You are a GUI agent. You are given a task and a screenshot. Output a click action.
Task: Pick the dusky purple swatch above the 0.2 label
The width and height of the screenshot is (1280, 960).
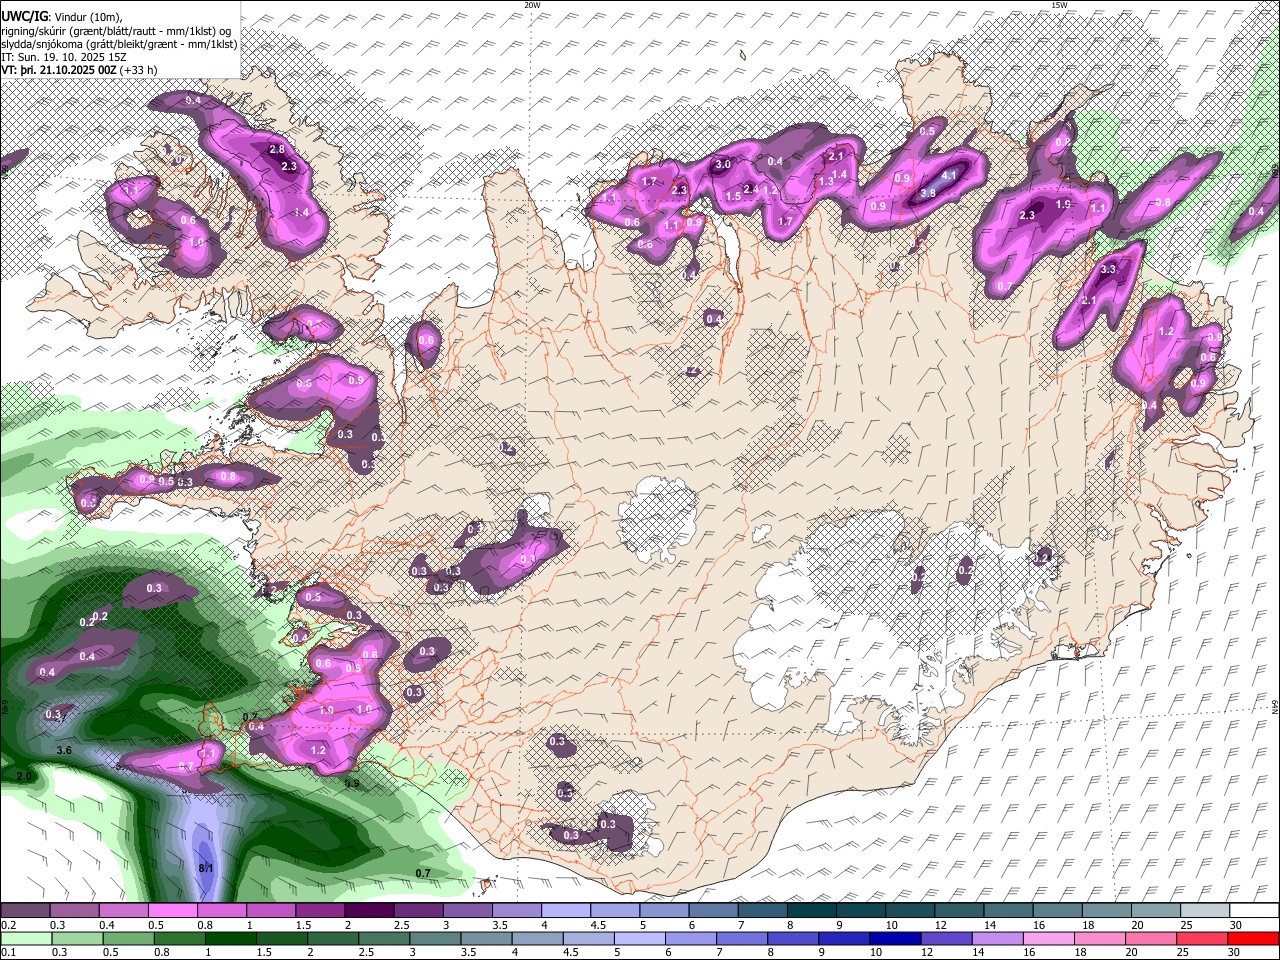[25, 910]
